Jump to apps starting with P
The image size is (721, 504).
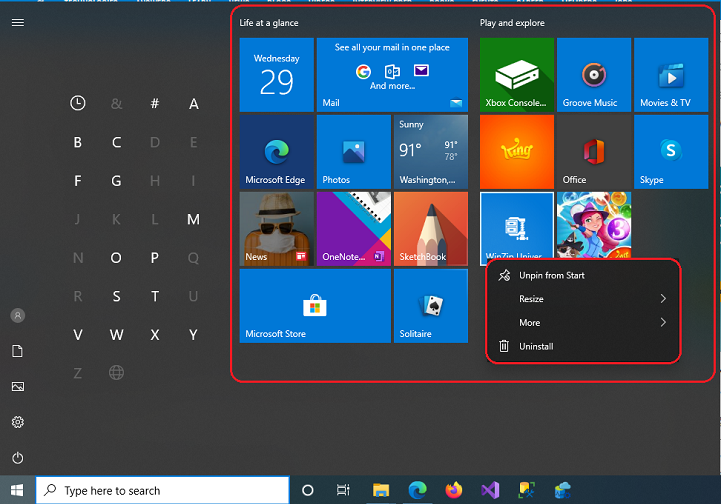coord(155,258)
